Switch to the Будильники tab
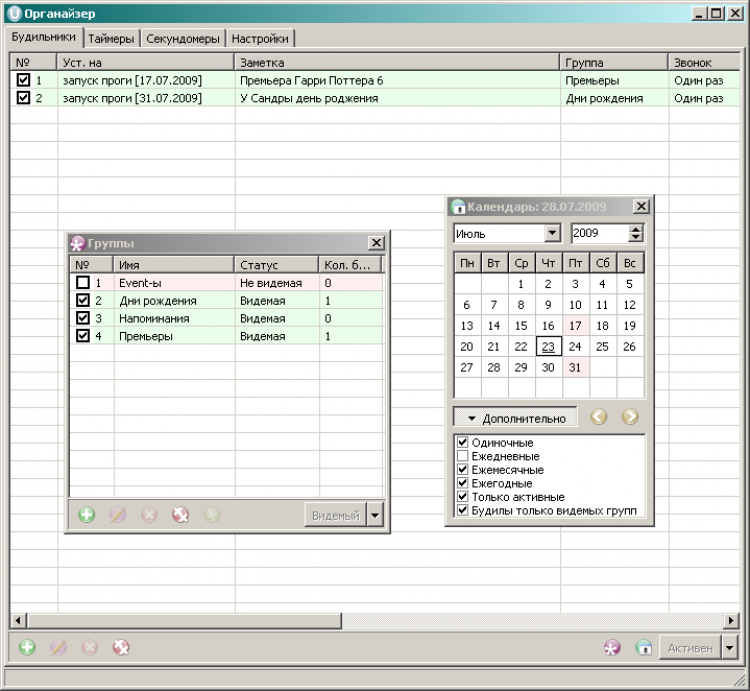Image resolution: width=750 pixels, height=691 pixels. 44,37
